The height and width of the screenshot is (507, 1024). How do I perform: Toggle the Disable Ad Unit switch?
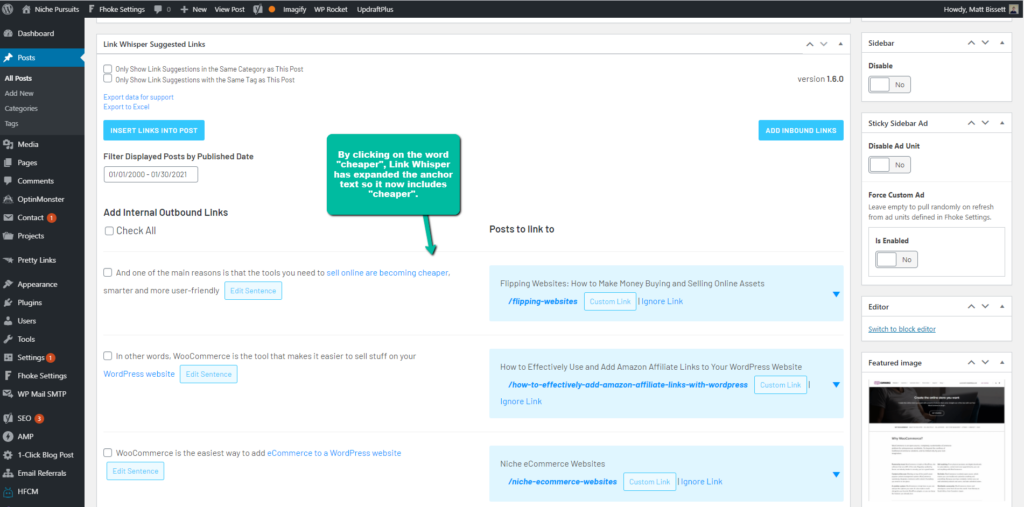click(889, 165)
